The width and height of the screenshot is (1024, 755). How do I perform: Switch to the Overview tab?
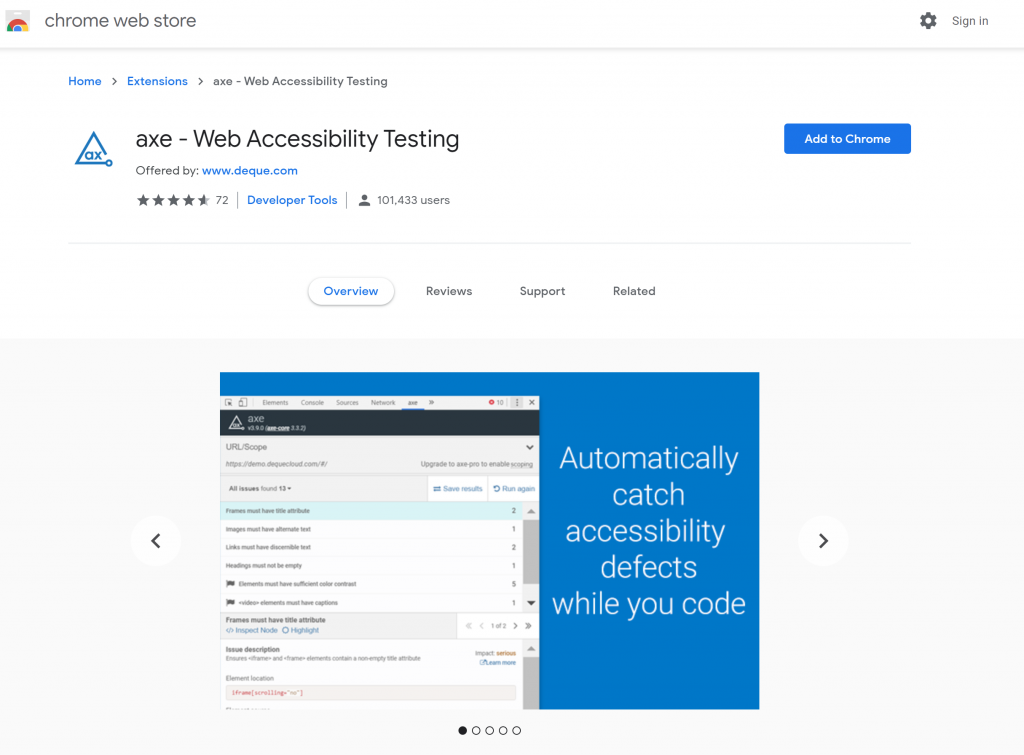point(351,291)
